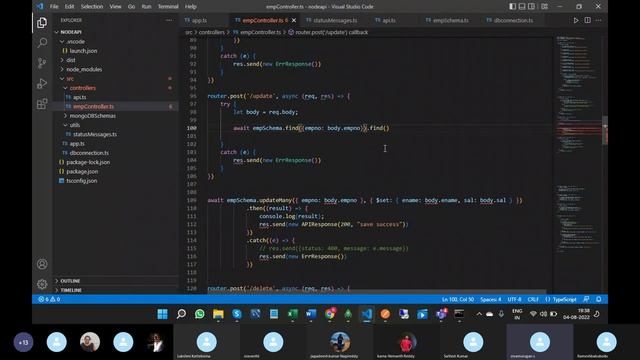
Task: Open File Explorer from the taskbar
Action: [x=218, y=314]
